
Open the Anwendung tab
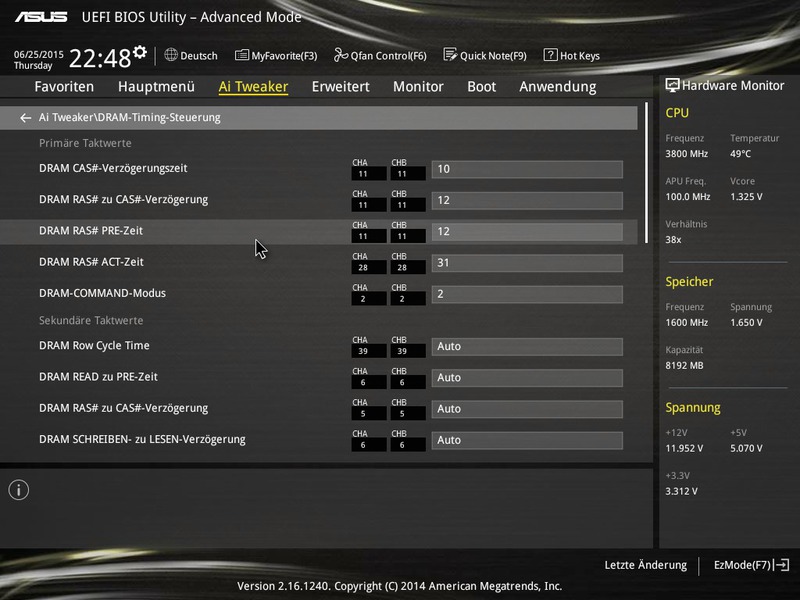(558, 87)
